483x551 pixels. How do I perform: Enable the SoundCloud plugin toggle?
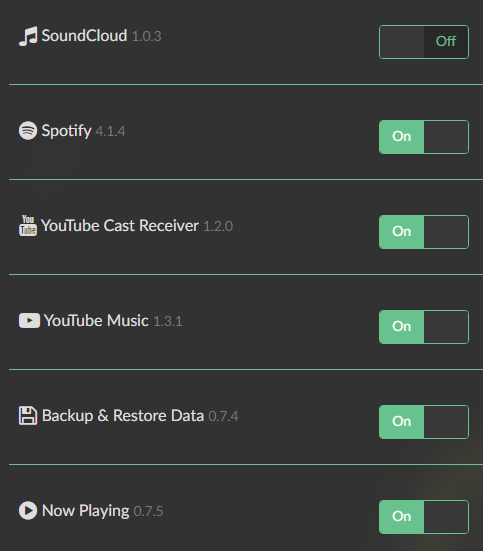pos(424,42)
